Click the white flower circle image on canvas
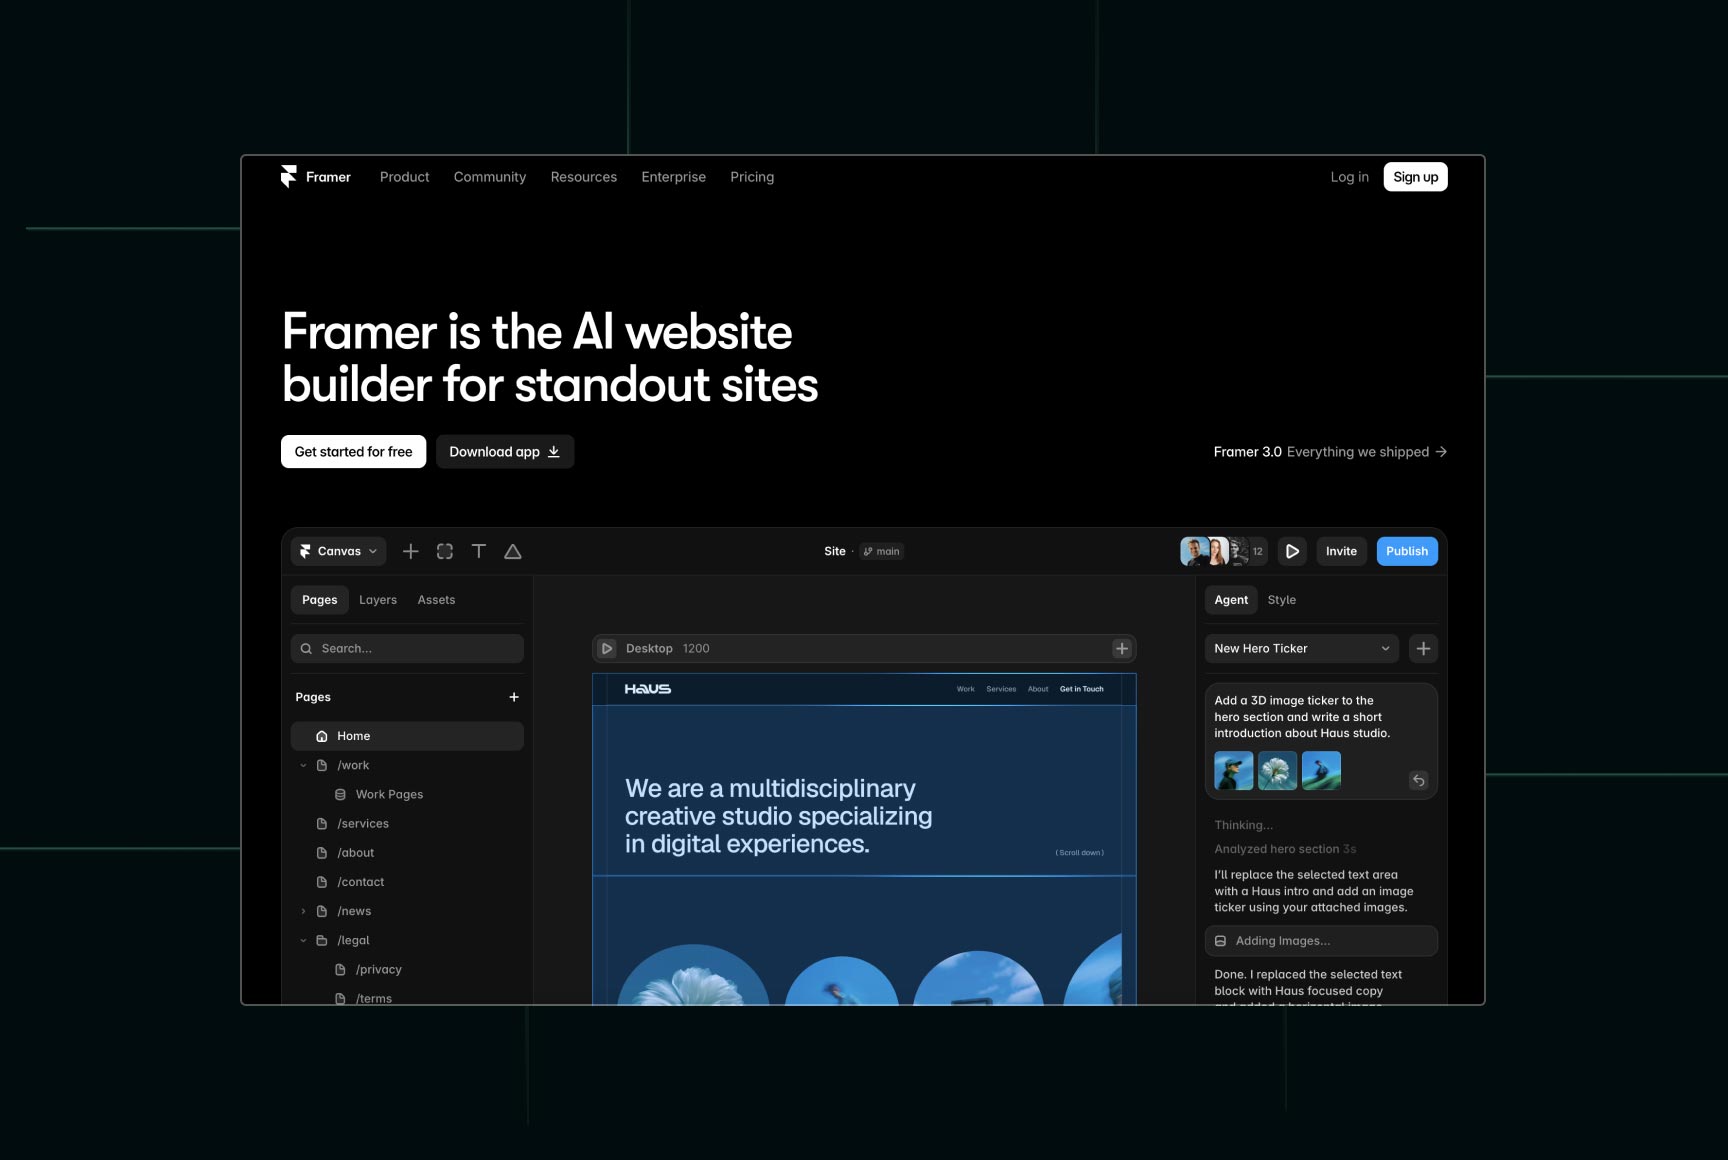This screenshot has width=1728, height=1160. click(693, 975)
